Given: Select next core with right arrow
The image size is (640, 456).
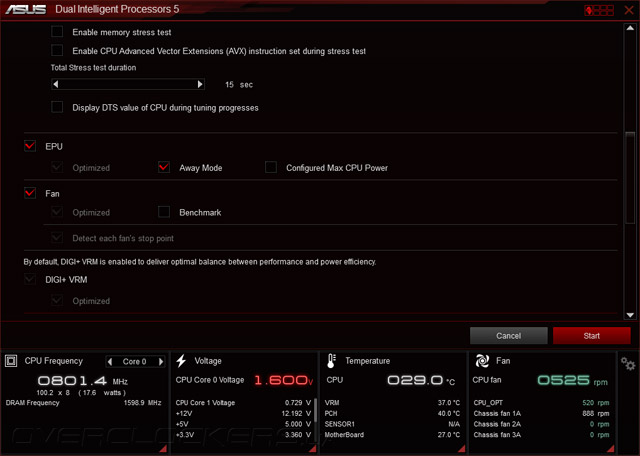Looking at the screenshot, I should point(161,361).
